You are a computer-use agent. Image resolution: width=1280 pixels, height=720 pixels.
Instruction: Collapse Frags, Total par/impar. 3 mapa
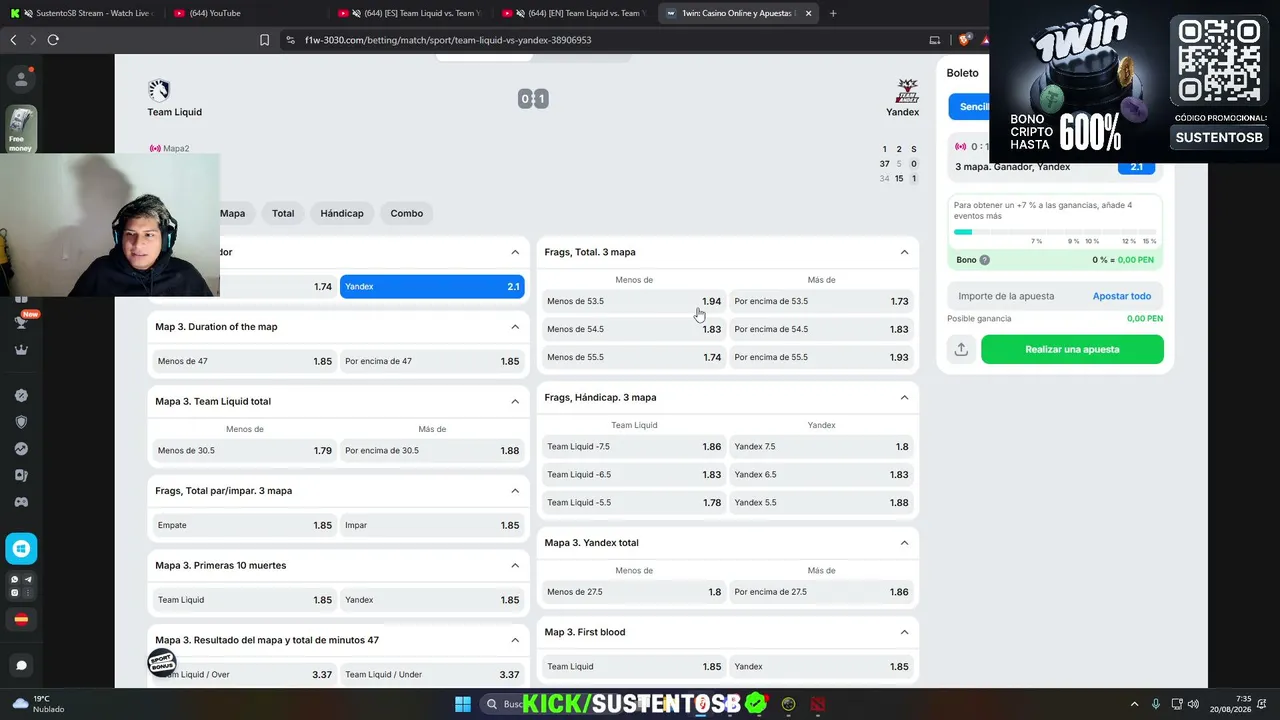[x=515, y=491]
